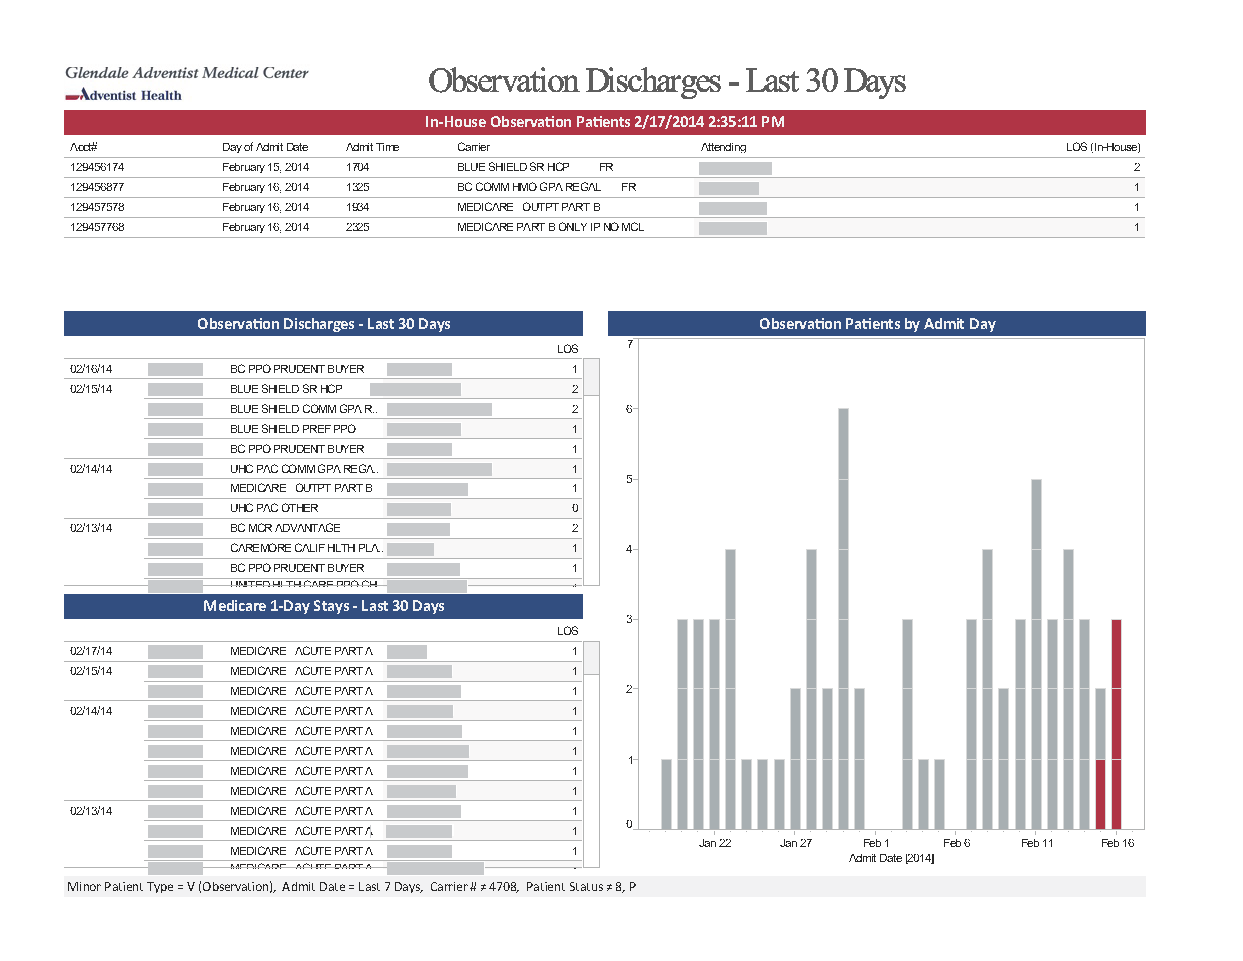Viewport: 1243px width, 961px height.
Task: Click the Adventist Health logo
Action: coord(123,95)
